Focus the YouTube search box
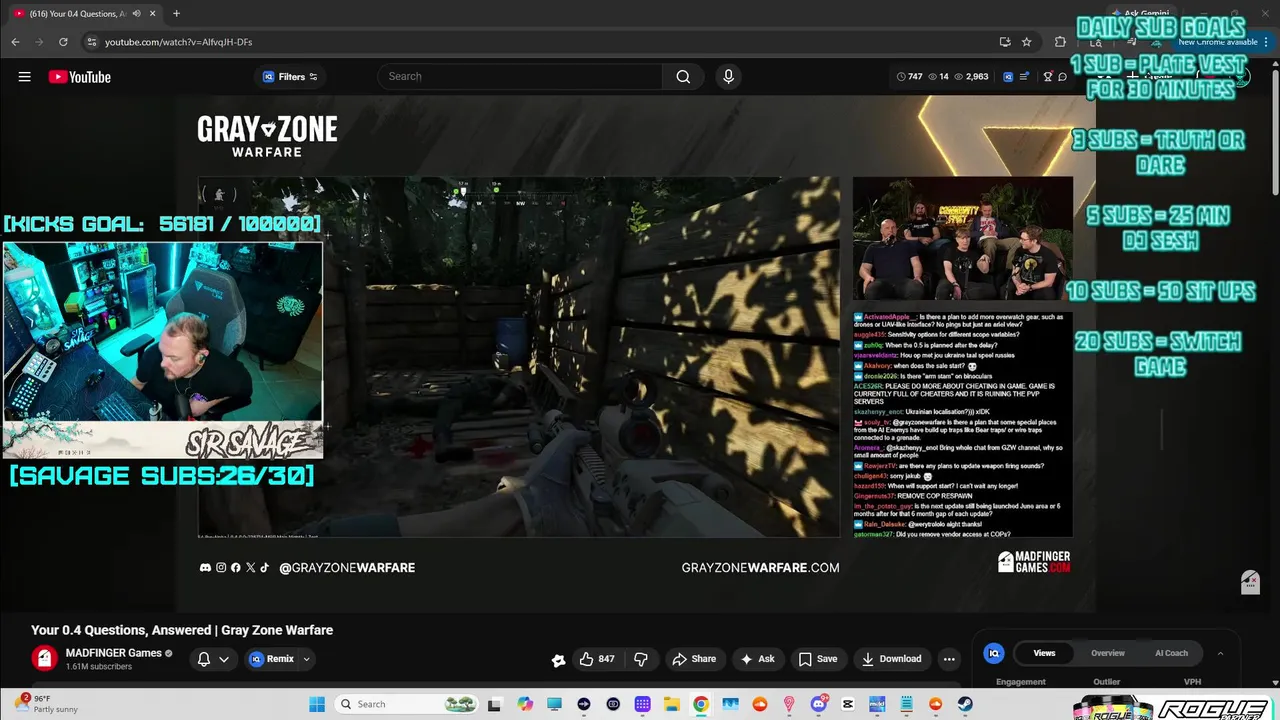This screenshot has width=1280, height=720. pyautogui.click(x=520, y=77)
